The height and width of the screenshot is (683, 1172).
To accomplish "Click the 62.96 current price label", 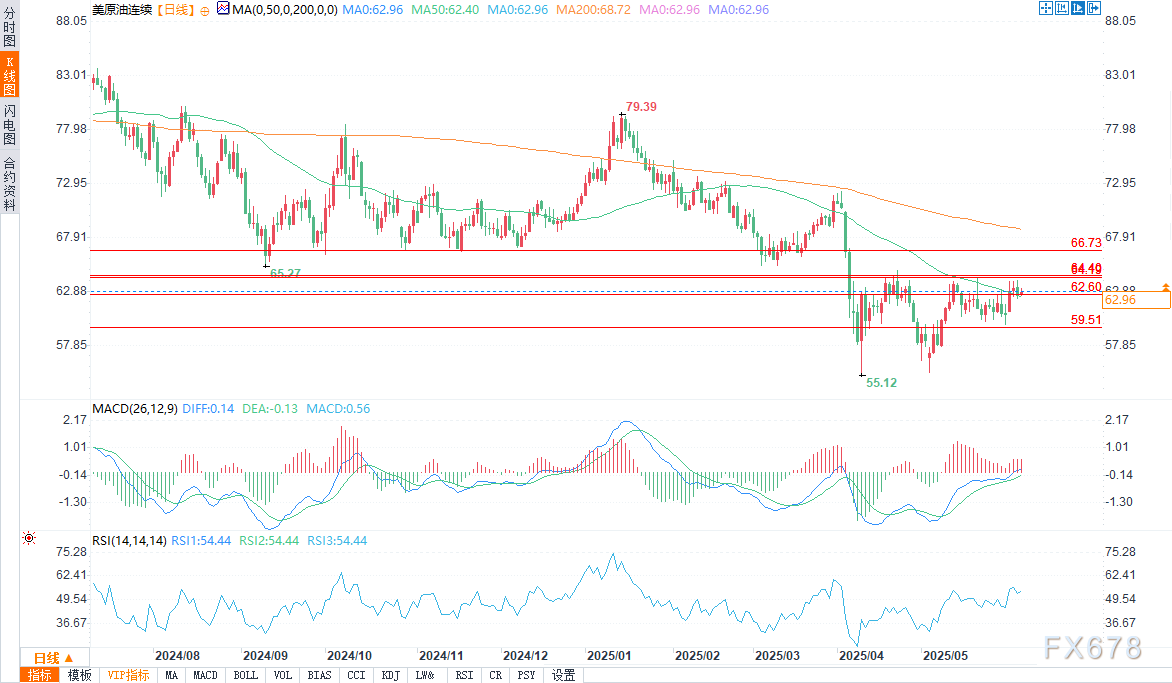I will point(1136,299).
